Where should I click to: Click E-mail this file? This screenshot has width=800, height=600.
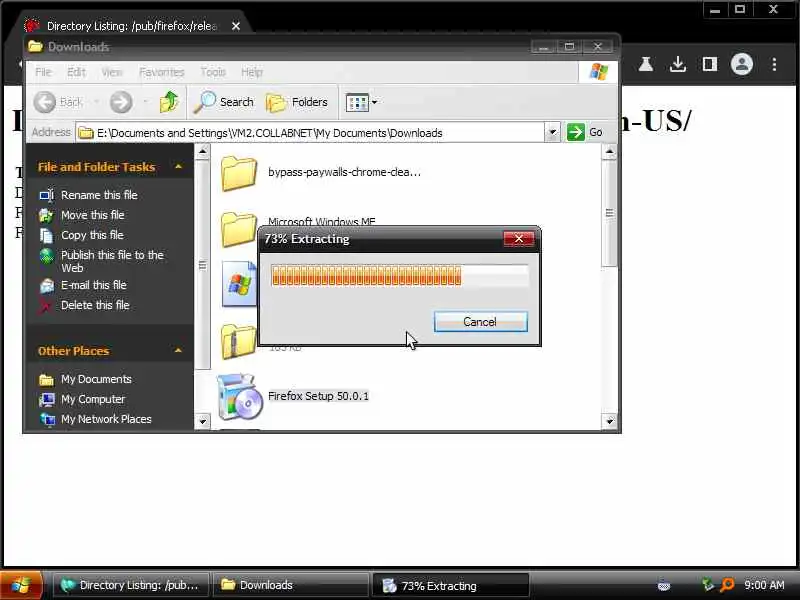(x=93, y=285)
